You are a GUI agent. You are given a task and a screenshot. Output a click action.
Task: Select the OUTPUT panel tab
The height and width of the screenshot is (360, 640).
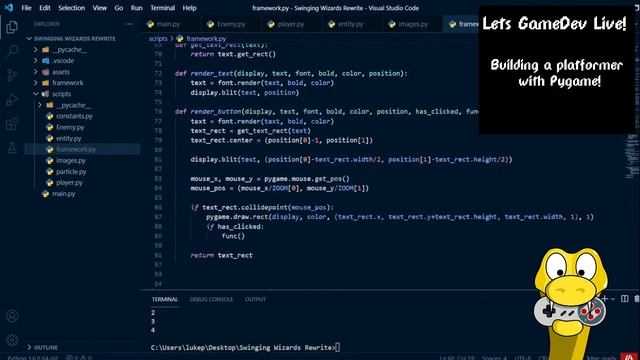(256, 299)
